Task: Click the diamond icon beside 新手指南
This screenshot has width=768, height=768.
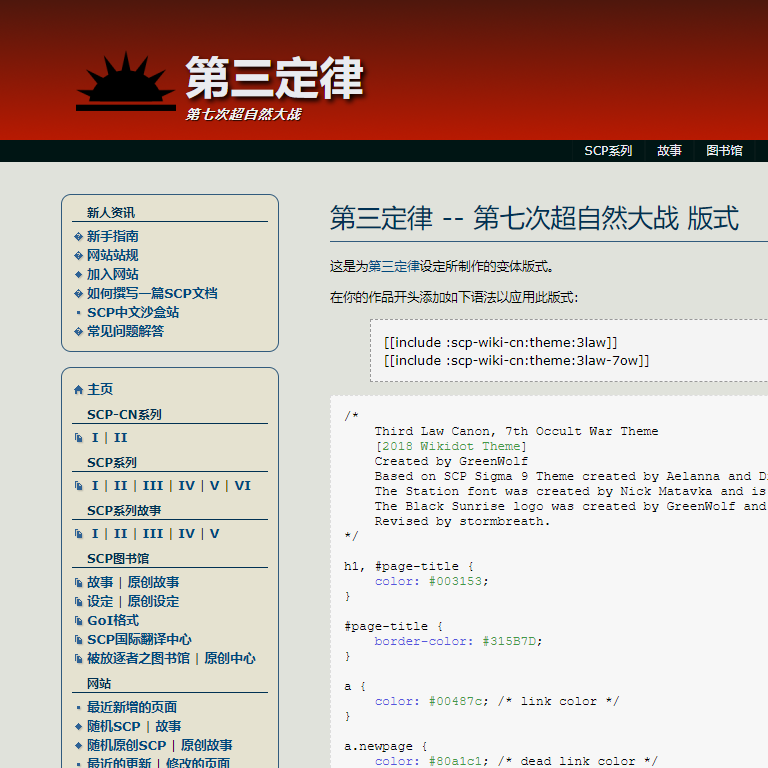Action: coord(79,237)
